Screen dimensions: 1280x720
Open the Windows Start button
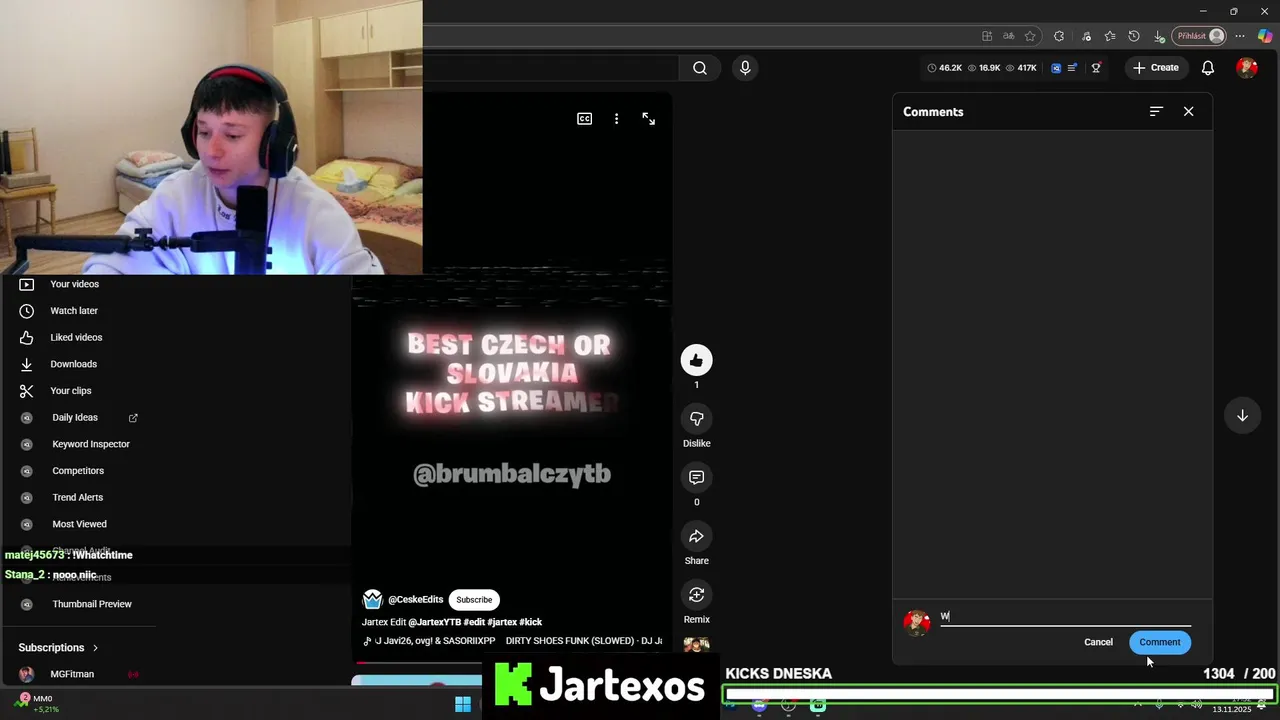coord(463,704)
